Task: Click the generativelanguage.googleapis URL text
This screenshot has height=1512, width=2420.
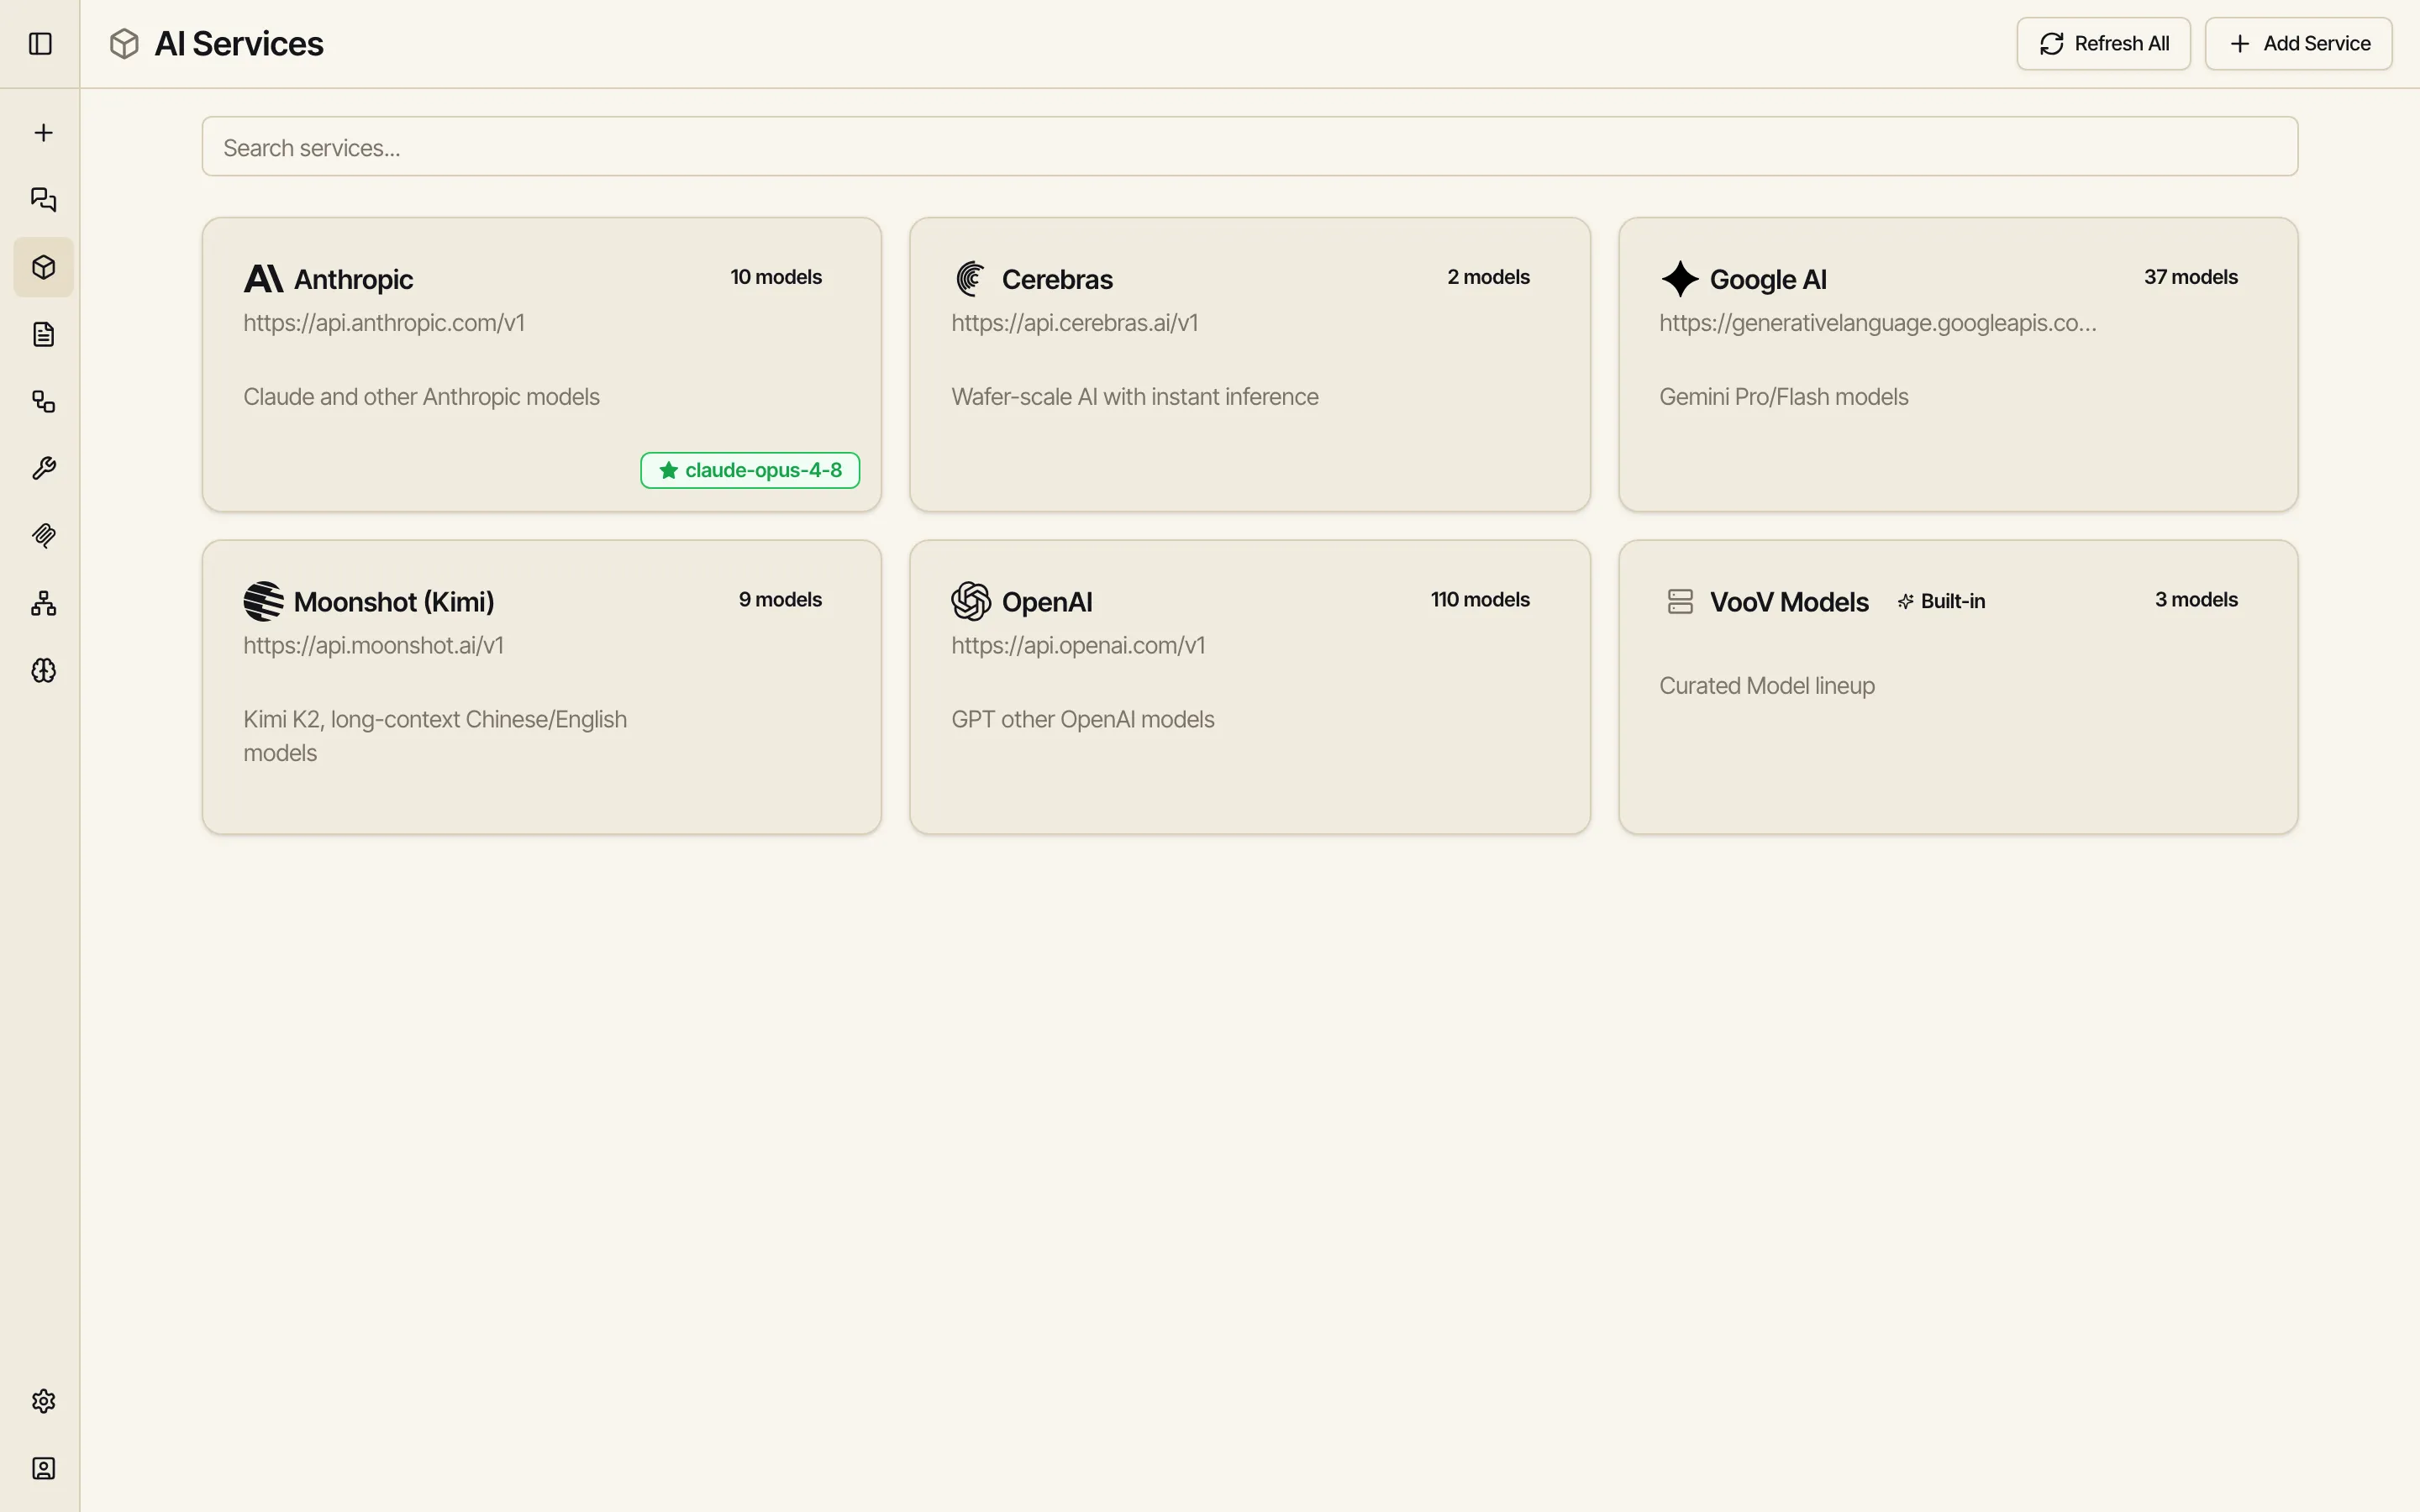Action: (x=1878, y=323)
